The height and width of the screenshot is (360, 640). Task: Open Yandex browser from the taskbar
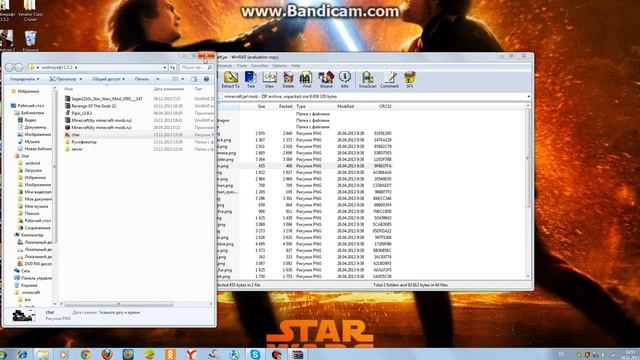pos(191,354)
